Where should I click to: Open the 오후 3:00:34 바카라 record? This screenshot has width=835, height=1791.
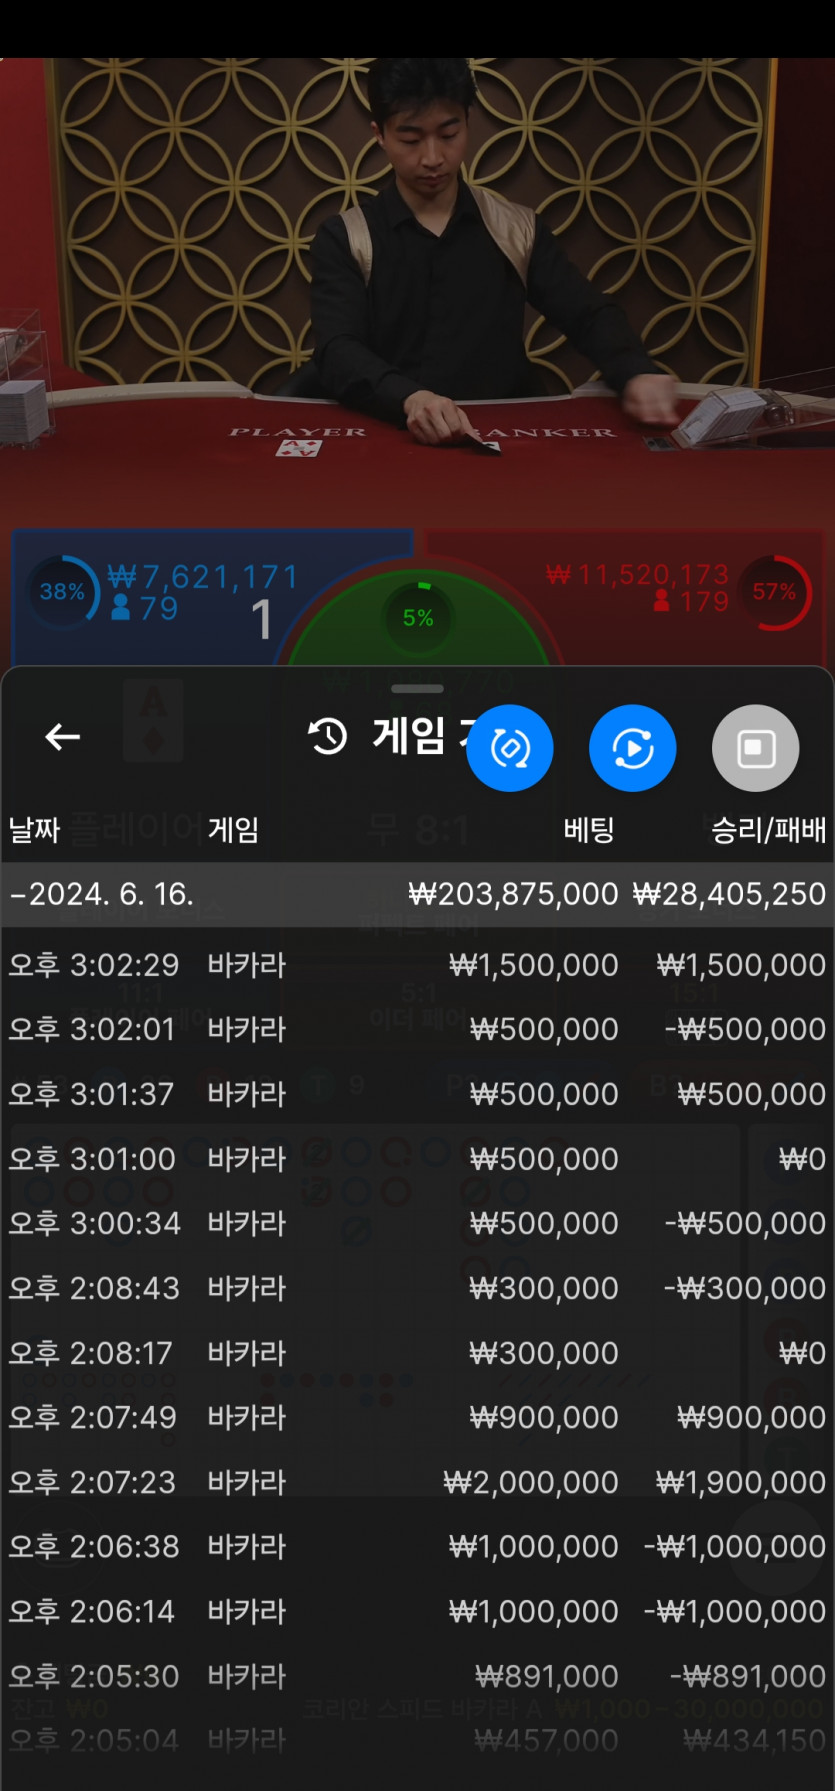point(418,1224)
